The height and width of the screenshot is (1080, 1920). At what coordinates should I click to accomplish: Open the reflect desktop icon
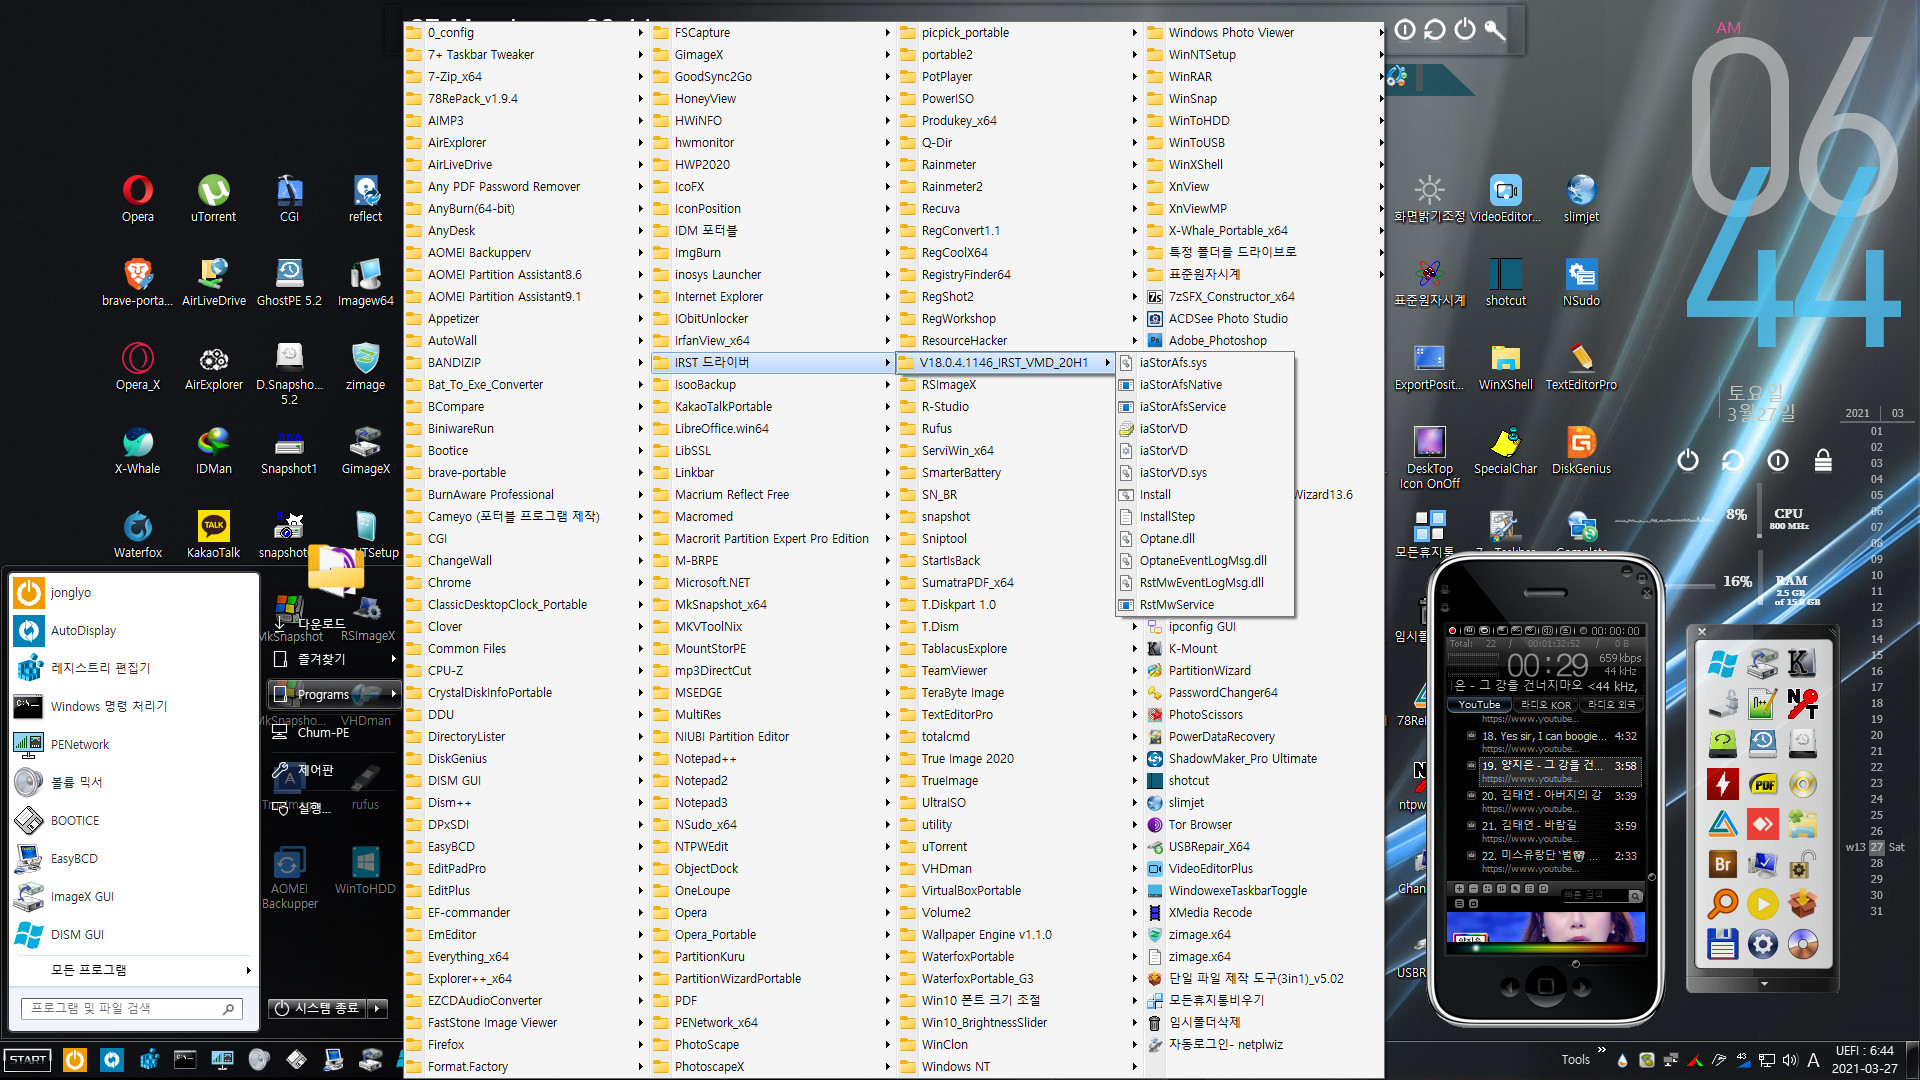[x=365, y=198]
